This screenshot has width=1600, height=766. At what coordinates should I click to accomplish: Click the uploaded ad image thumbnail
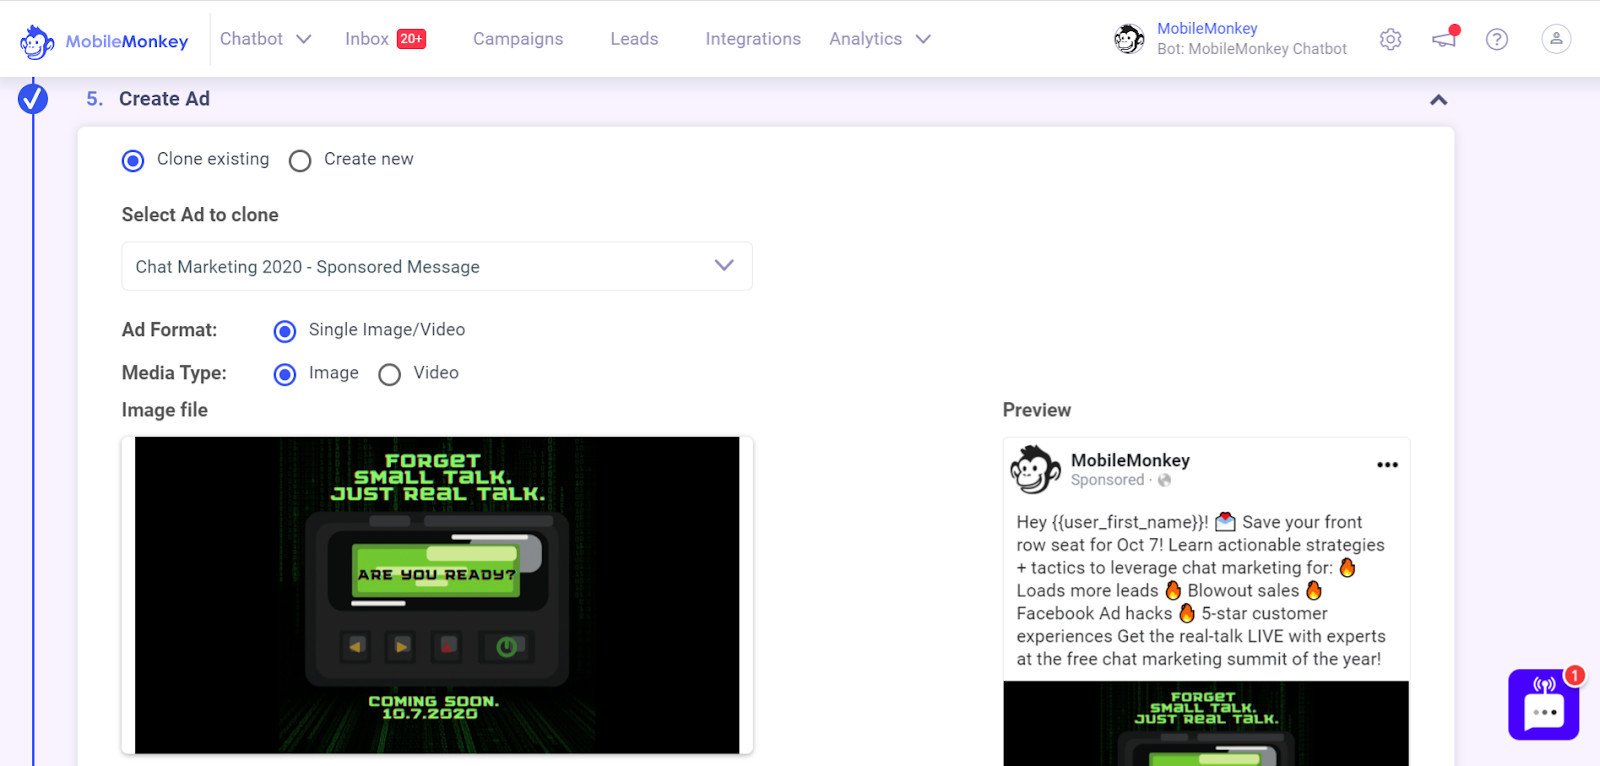tap(437, 595)
